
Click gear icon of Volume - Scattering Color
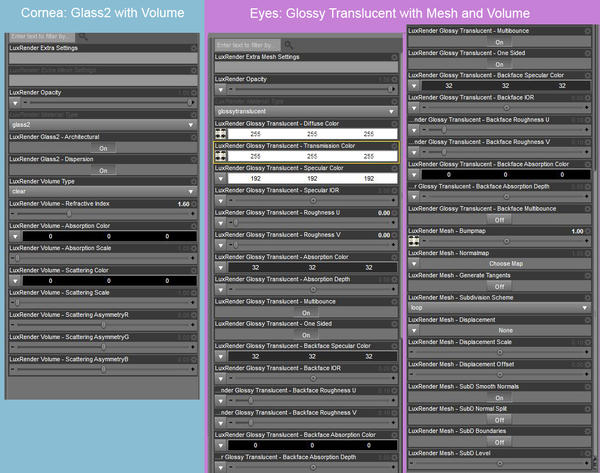(194, 270)
